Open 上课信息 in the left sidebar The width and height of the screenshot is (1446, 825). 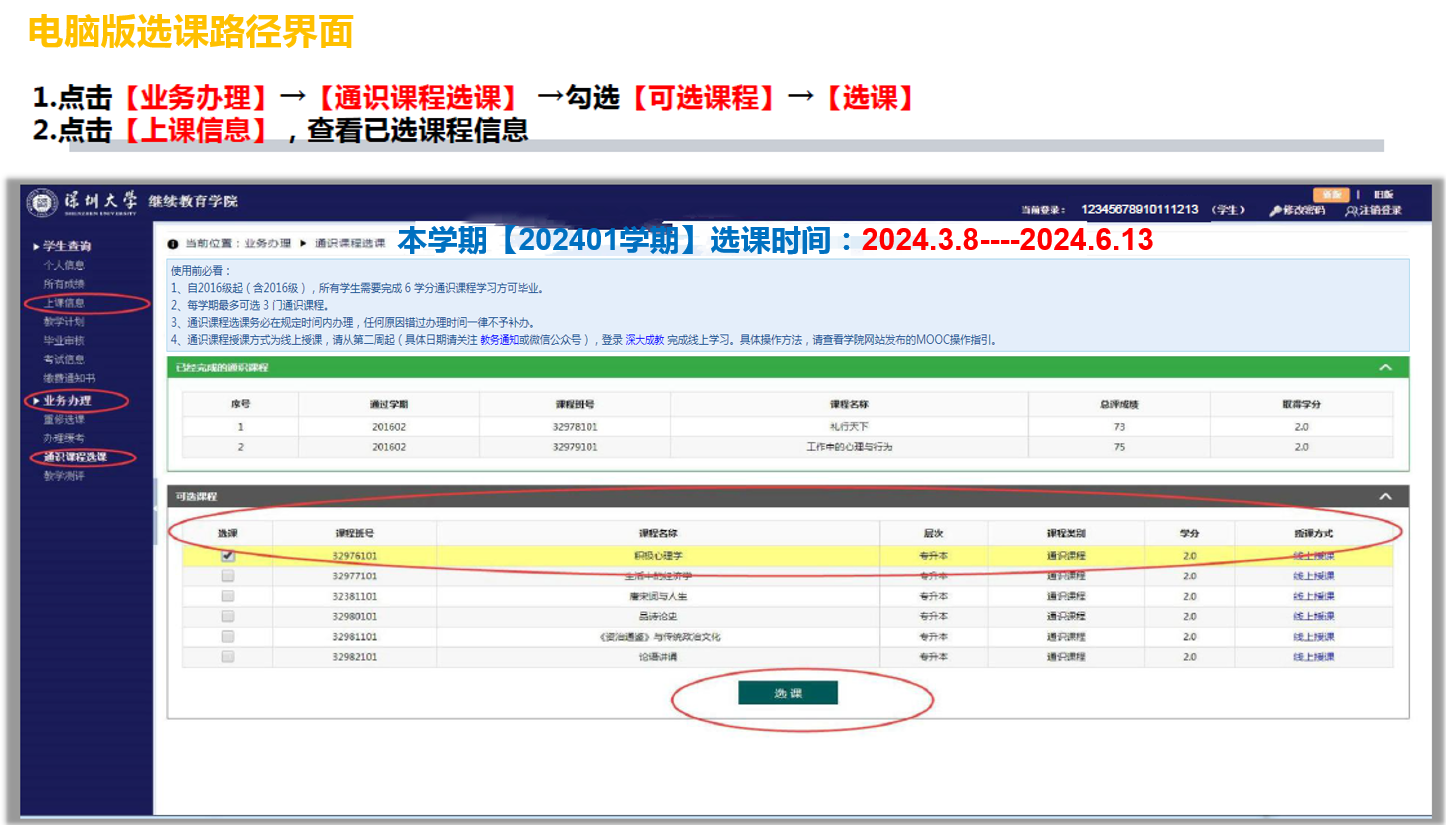point(64,303)
